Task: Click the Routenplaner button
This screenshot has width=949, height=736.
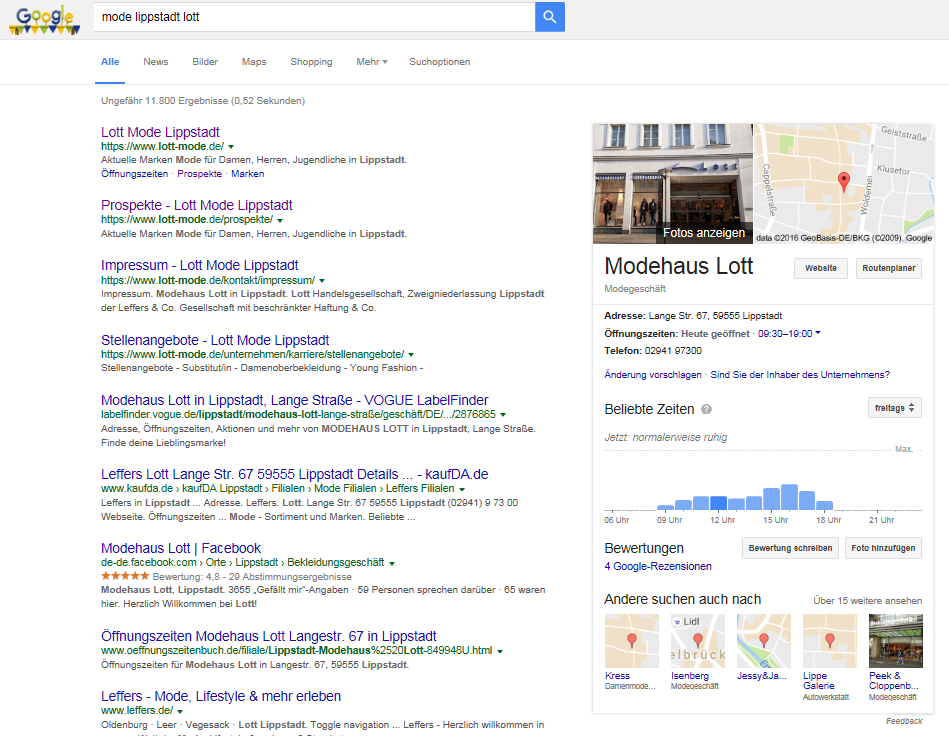Action: (888, 268)
